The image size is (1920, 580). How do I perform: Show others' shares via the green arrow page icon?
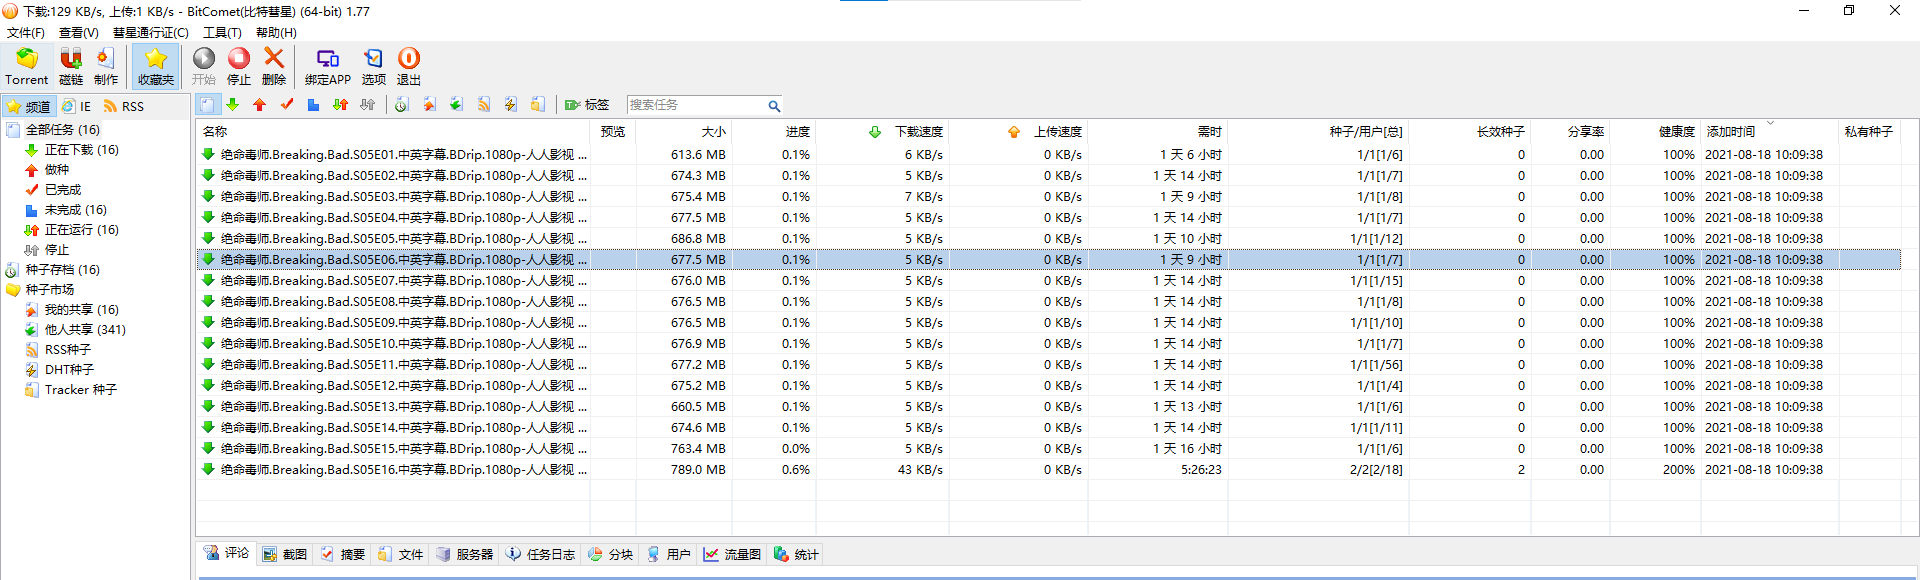456,105
